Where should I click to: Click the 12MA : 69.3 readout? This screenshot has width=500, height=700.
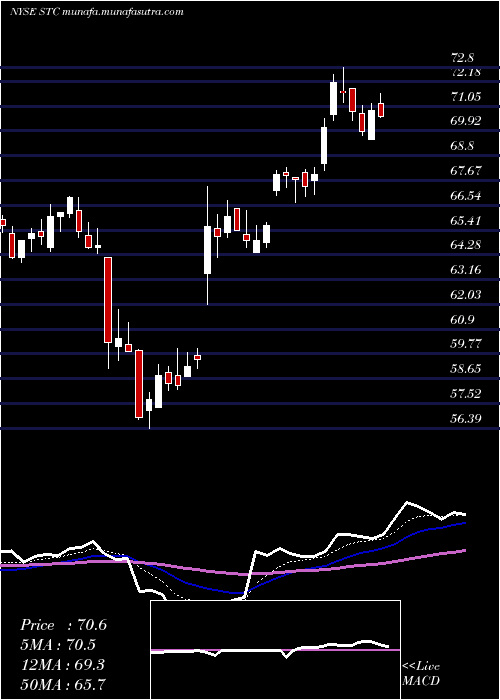tap(62, 664)
